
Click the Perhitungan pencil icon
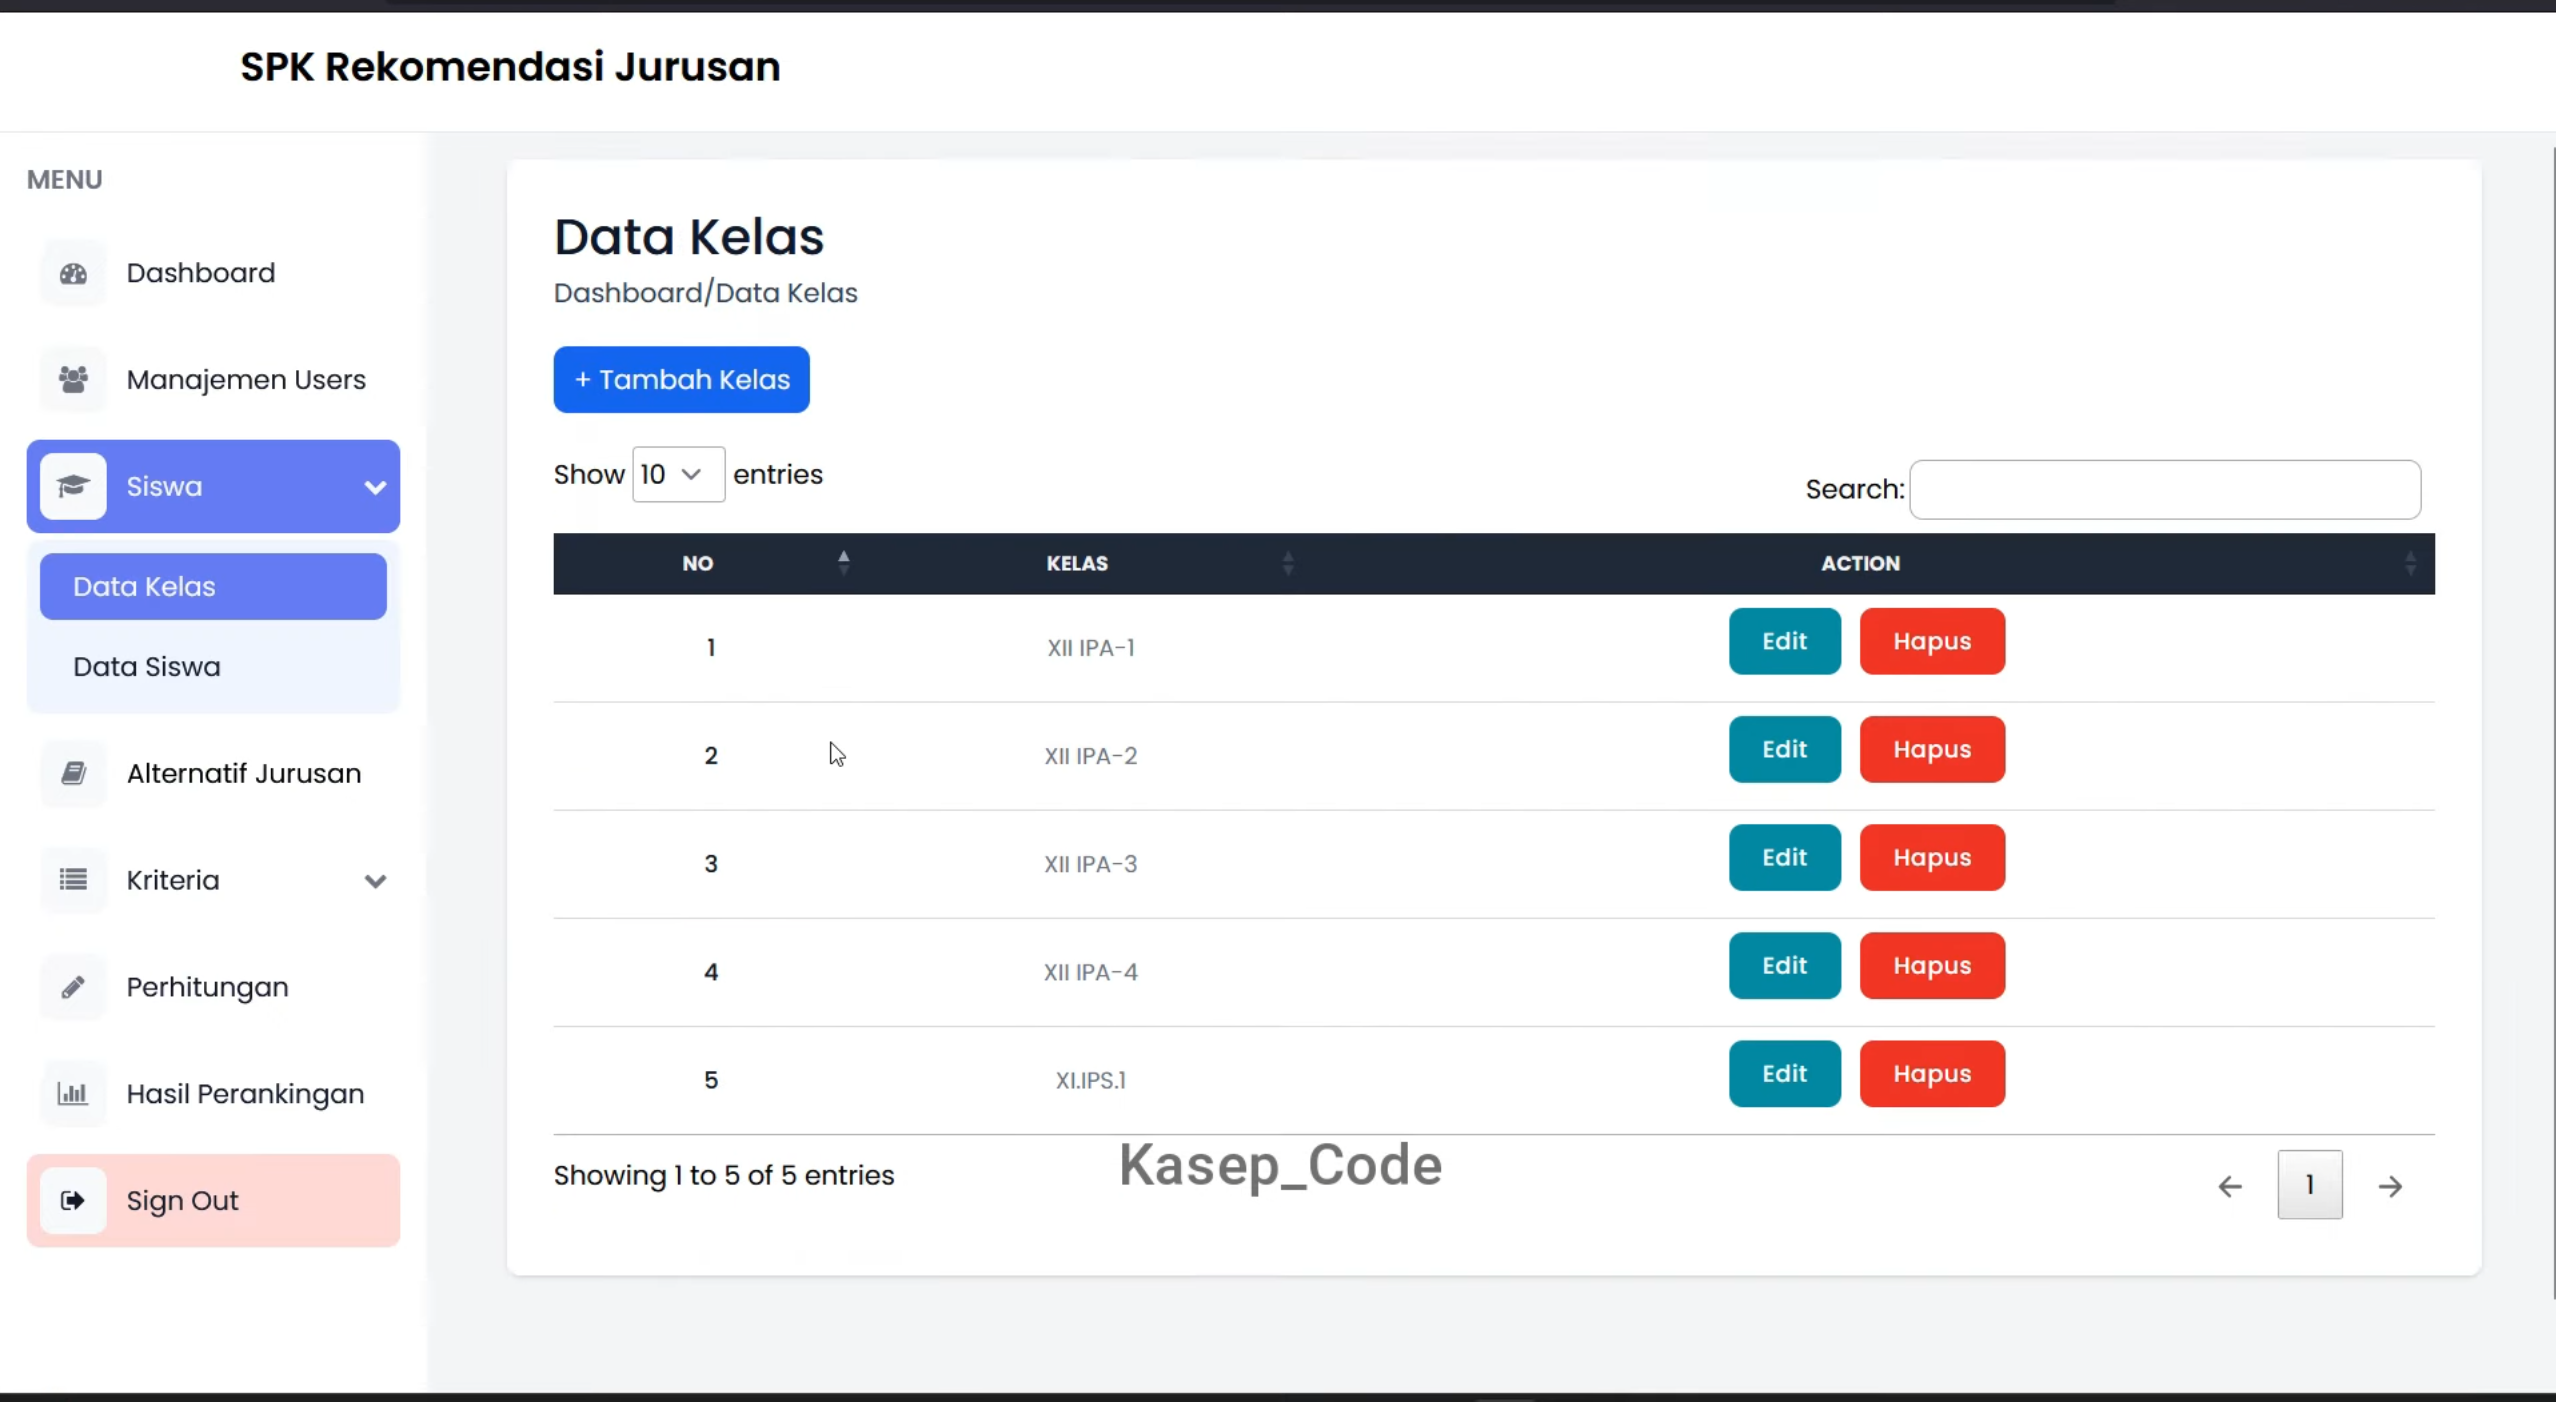73,987
